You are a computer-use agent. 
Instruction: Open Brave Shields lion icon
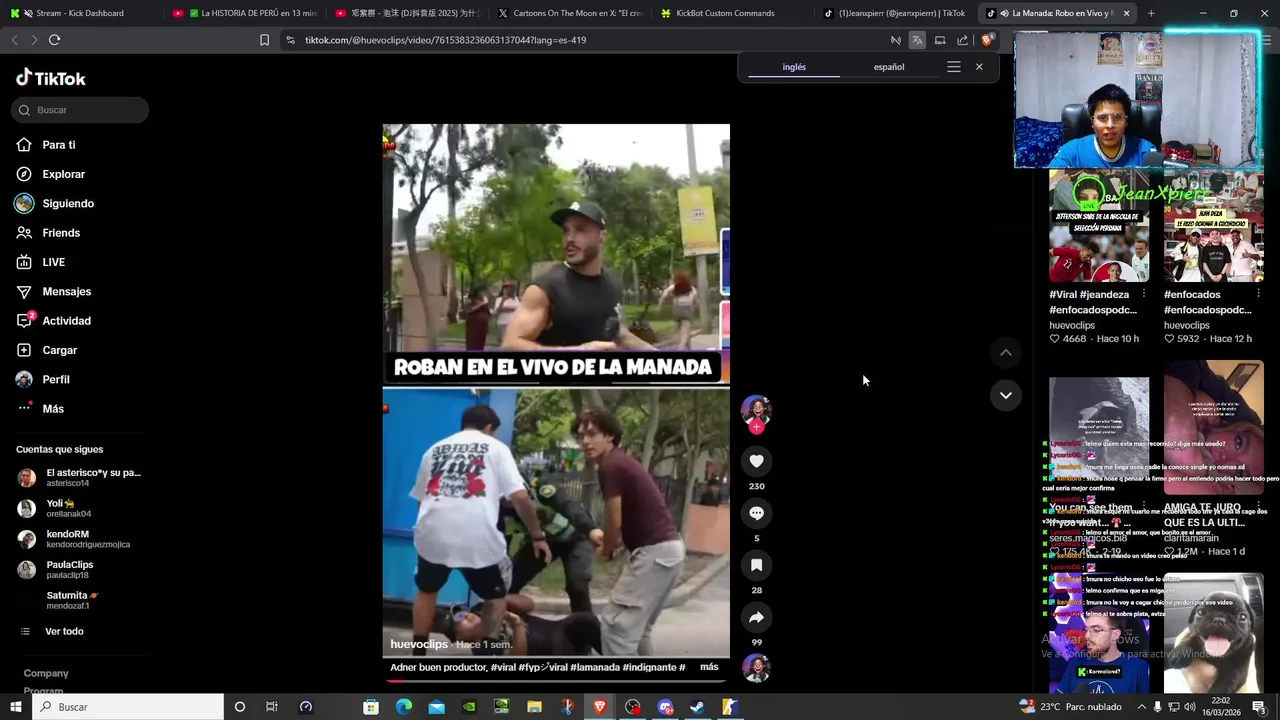tap(986, 40)
